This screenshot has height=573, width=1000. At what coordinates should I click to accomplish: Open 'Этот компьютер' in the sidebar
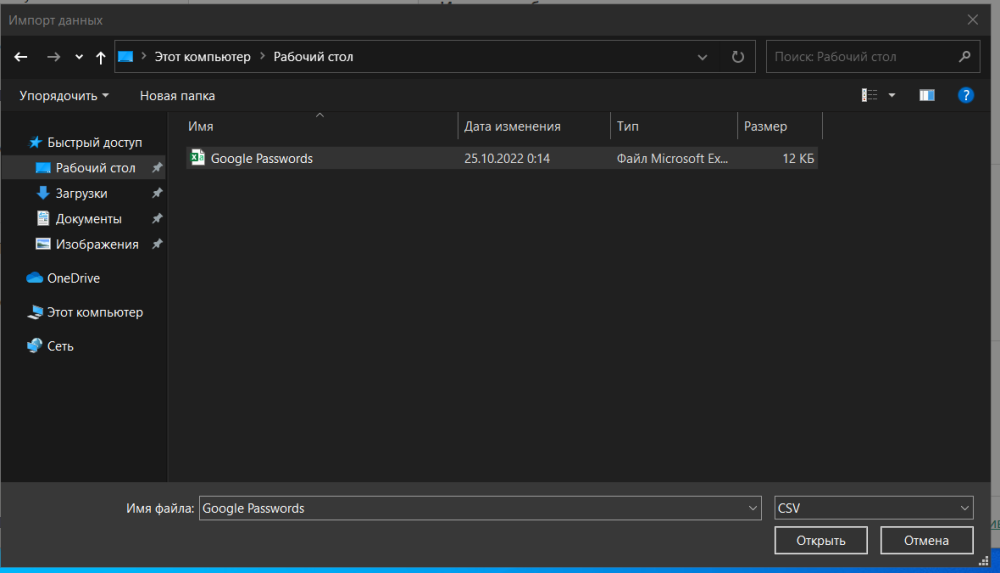click(x=85, y=313)
